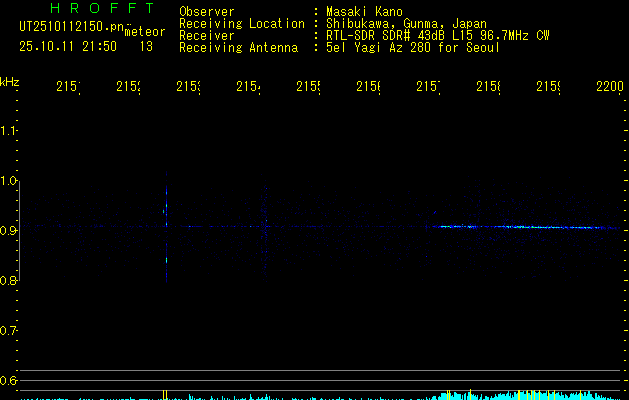Click the 0.9 frequency axis label
629x400 pixels.
click(x=8, y=231)
